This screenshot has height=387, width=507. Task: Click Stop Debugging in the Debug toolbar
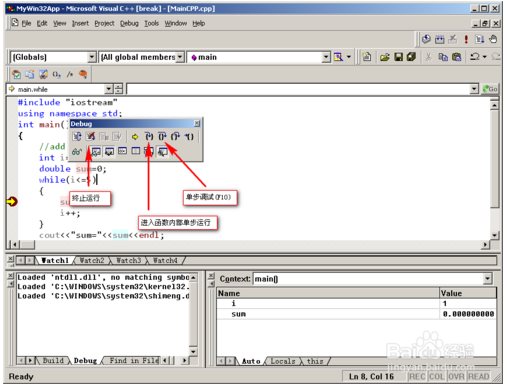91,136
